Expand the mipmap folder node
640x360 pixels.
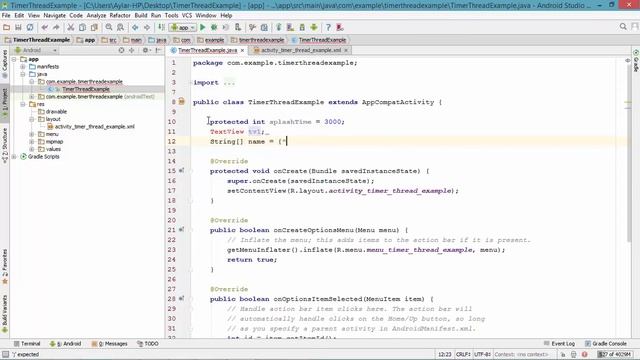(32, 142)
